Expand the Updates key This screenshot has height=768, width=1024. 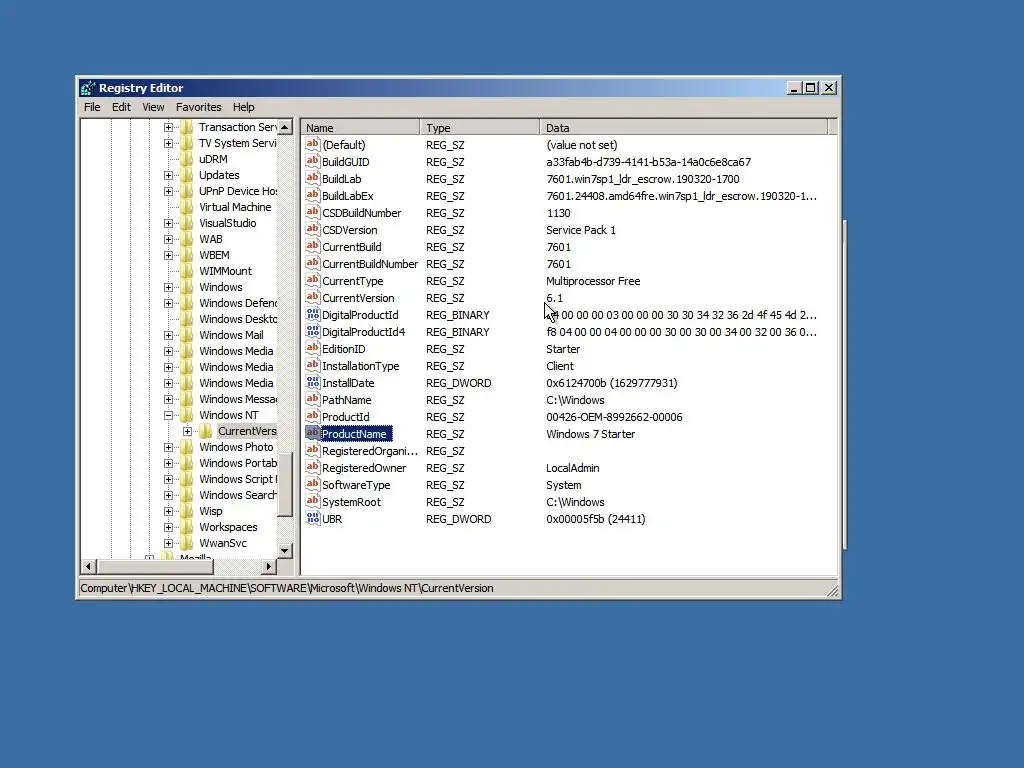[168, 175]
